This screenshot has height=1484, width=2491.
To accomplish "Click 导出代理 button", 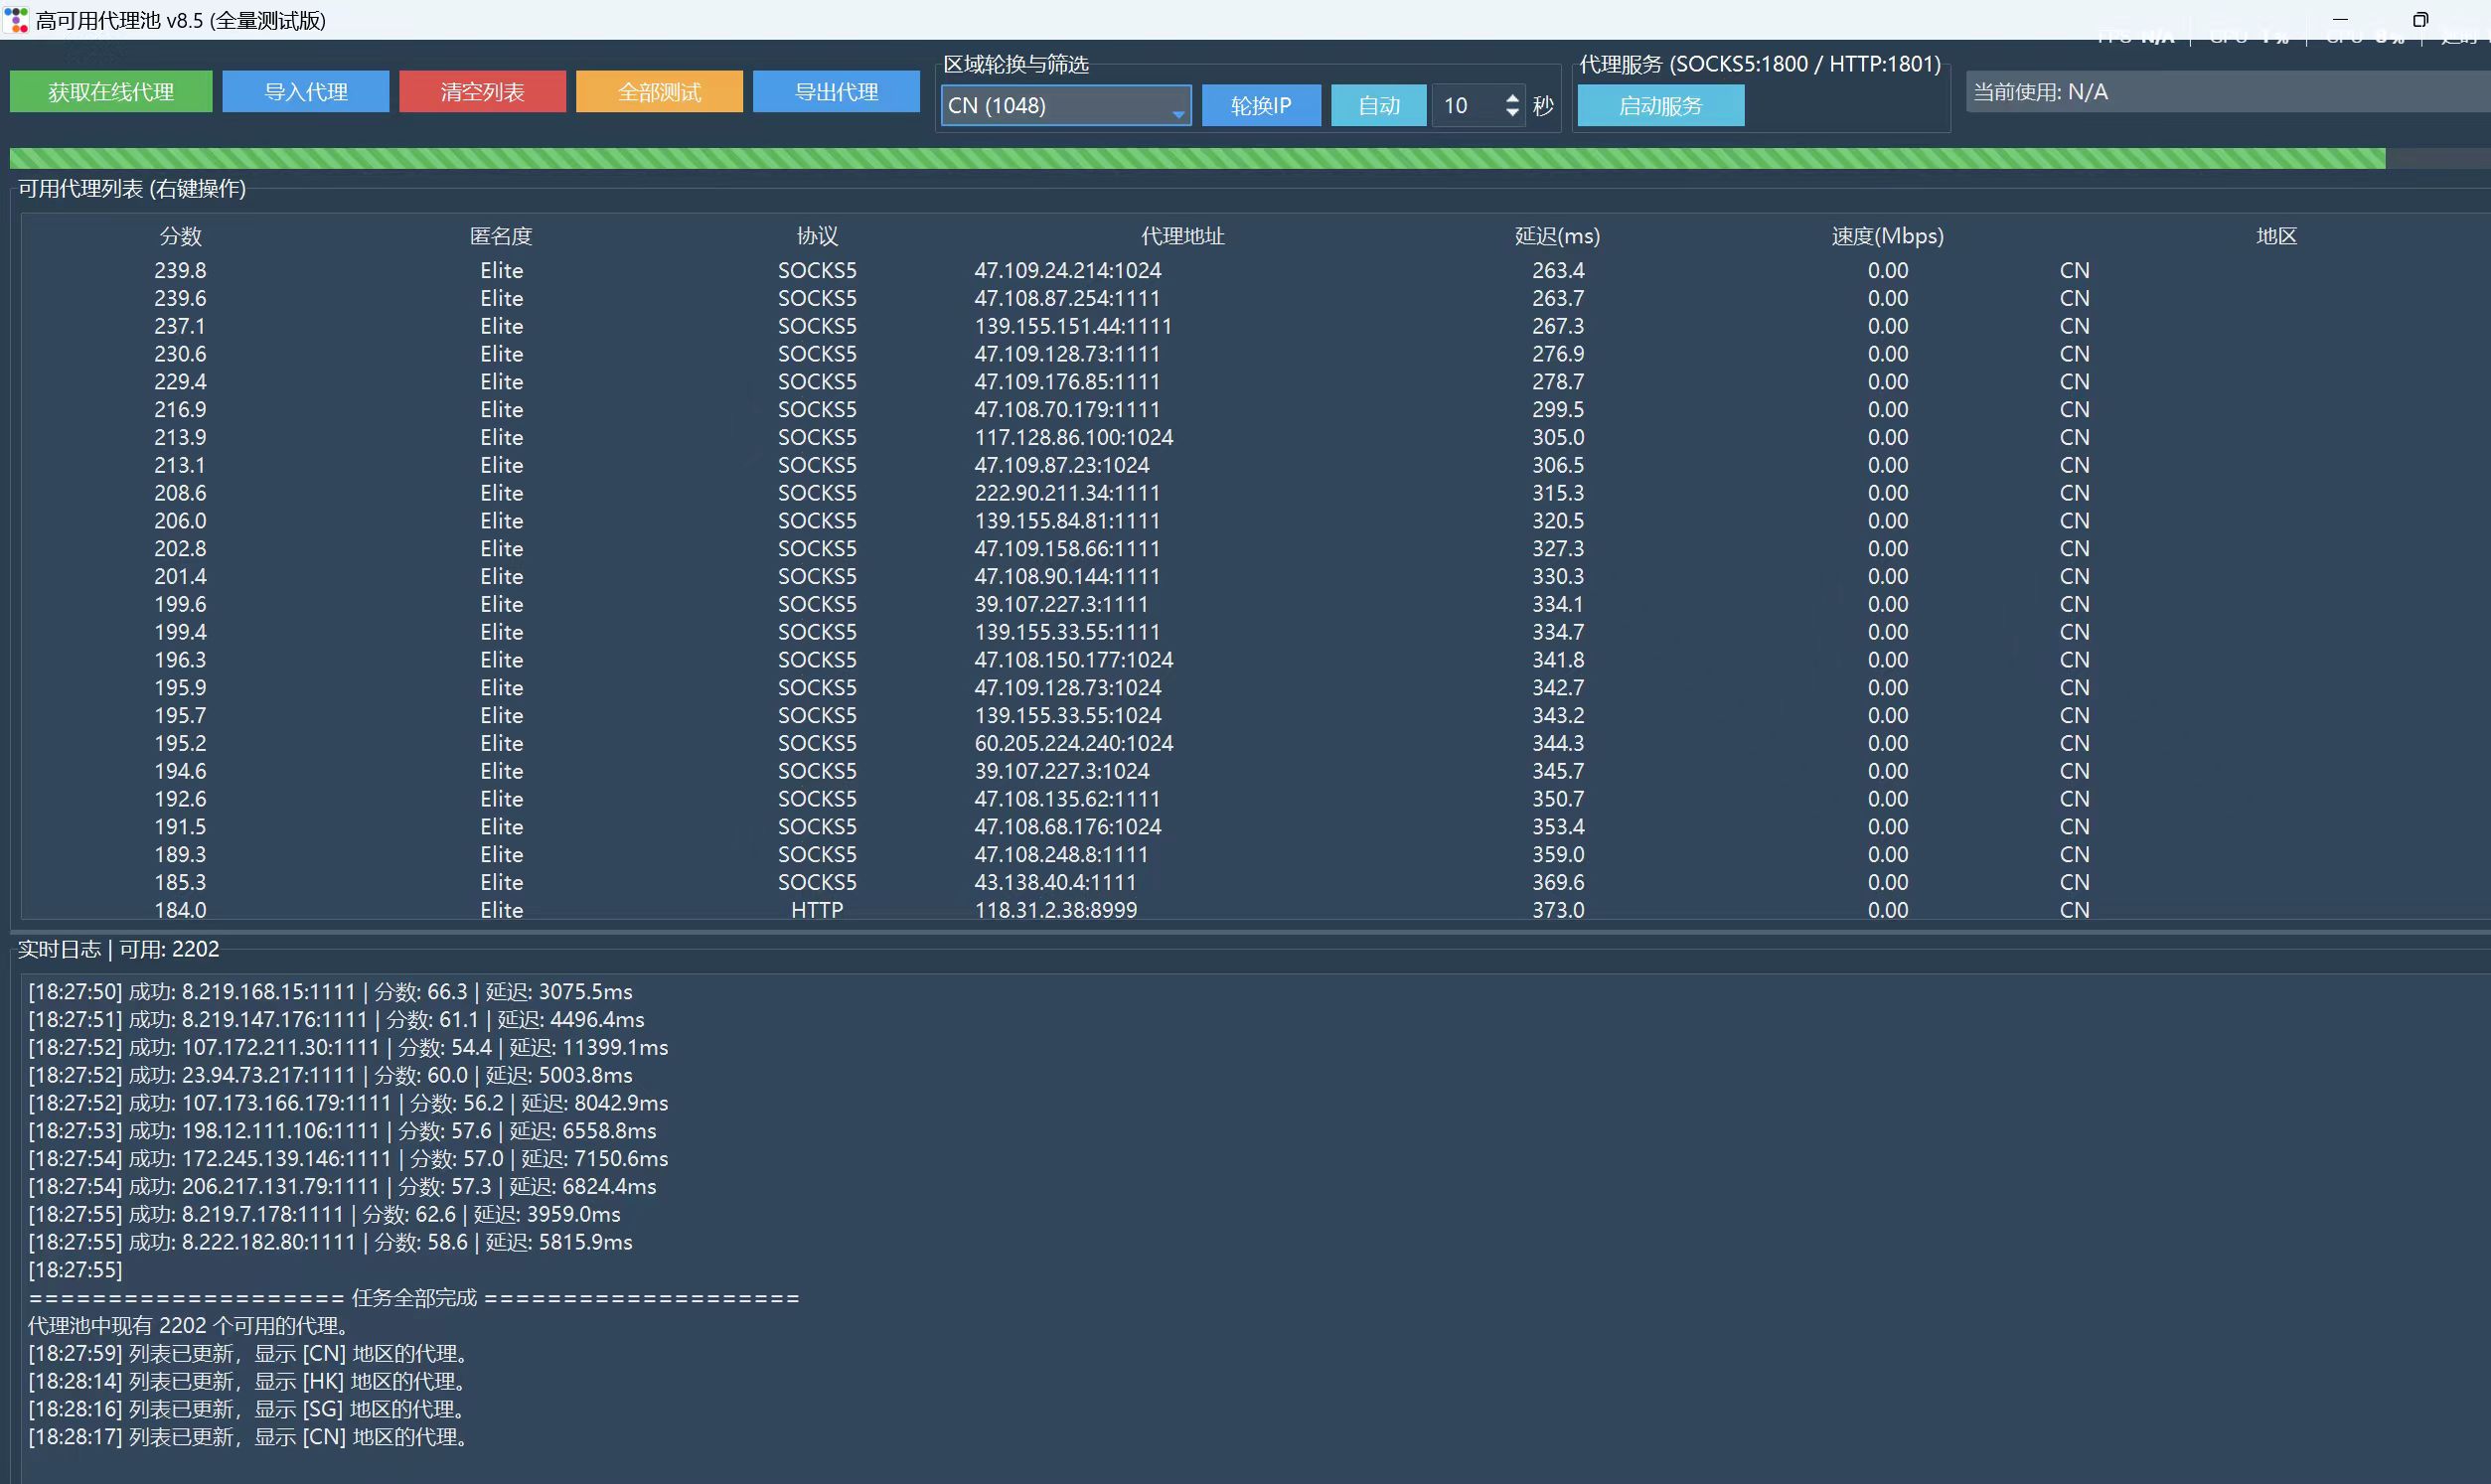I will point(836,92).
